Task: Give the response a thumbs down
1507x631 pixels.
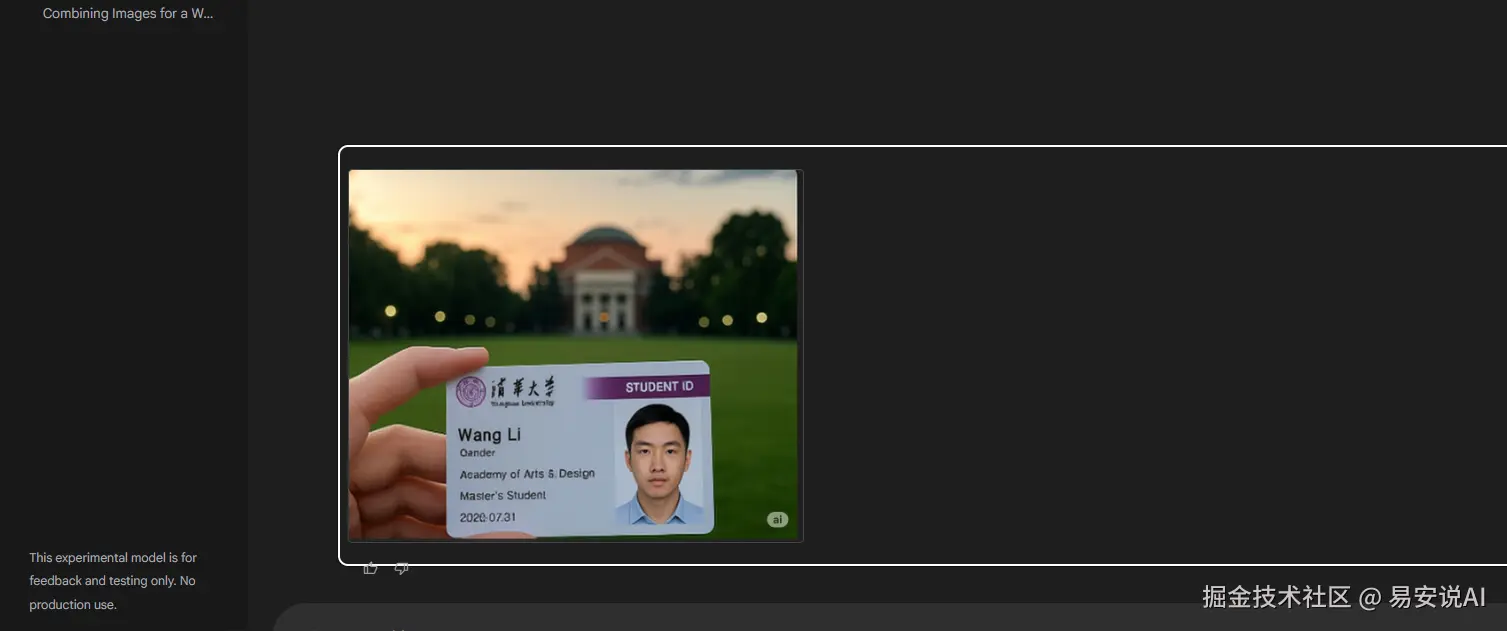Action: (402, 568)
